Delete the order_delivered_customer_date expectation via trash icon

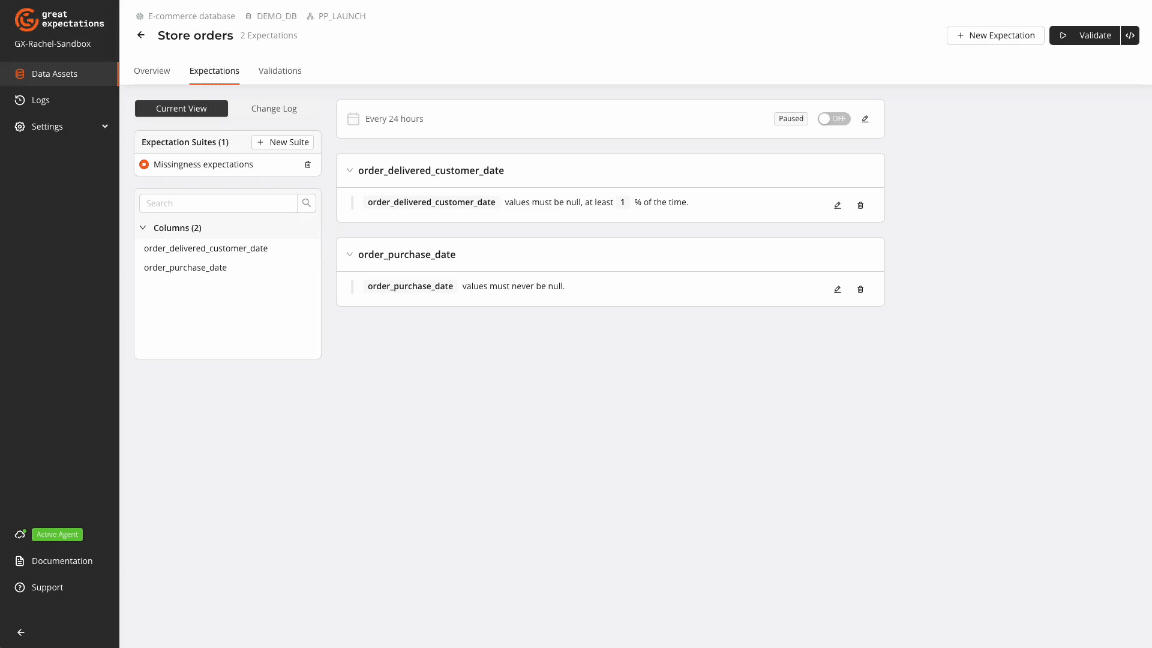(x=860, y=205)
